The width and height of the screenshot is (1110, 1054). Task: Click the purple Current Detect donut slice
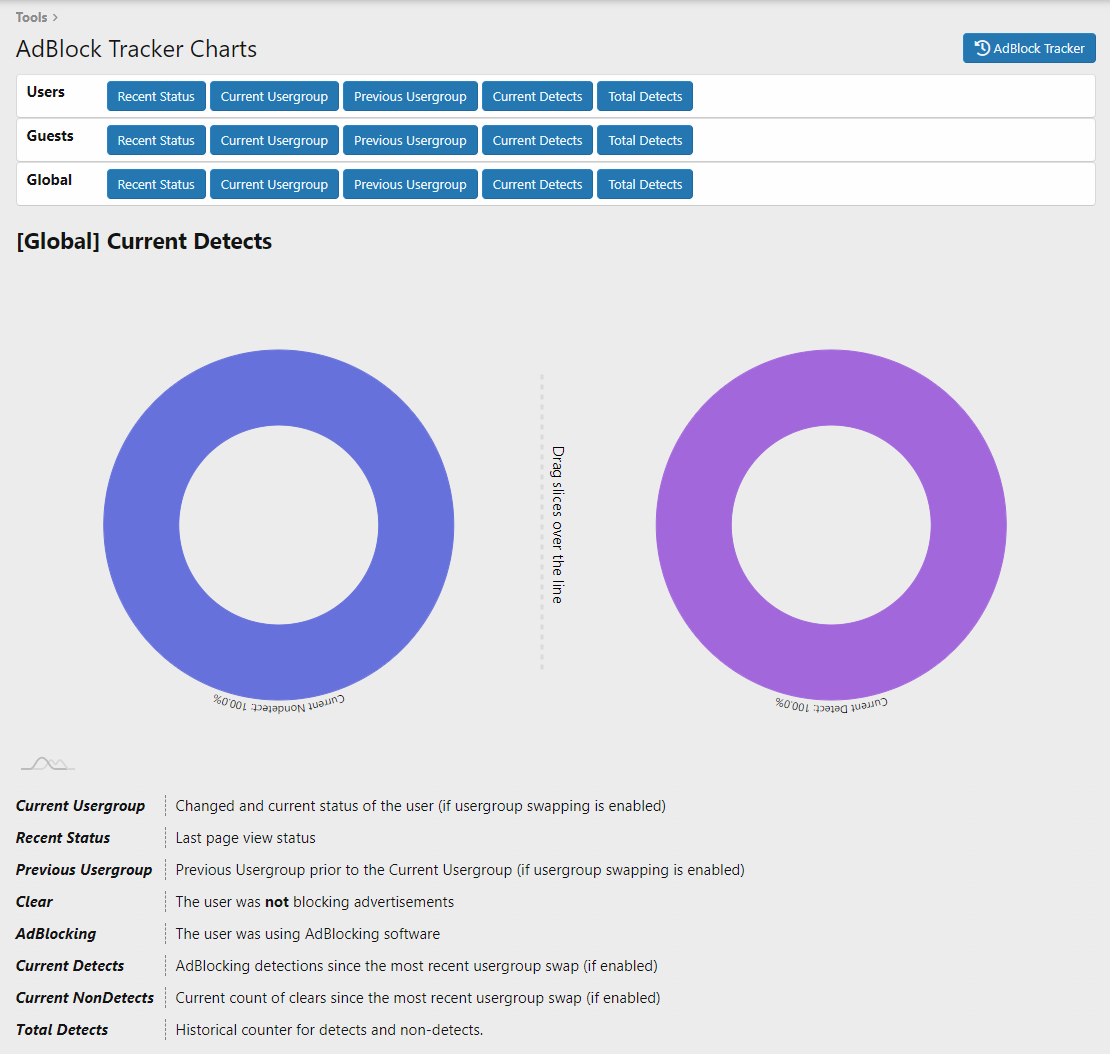968,525
